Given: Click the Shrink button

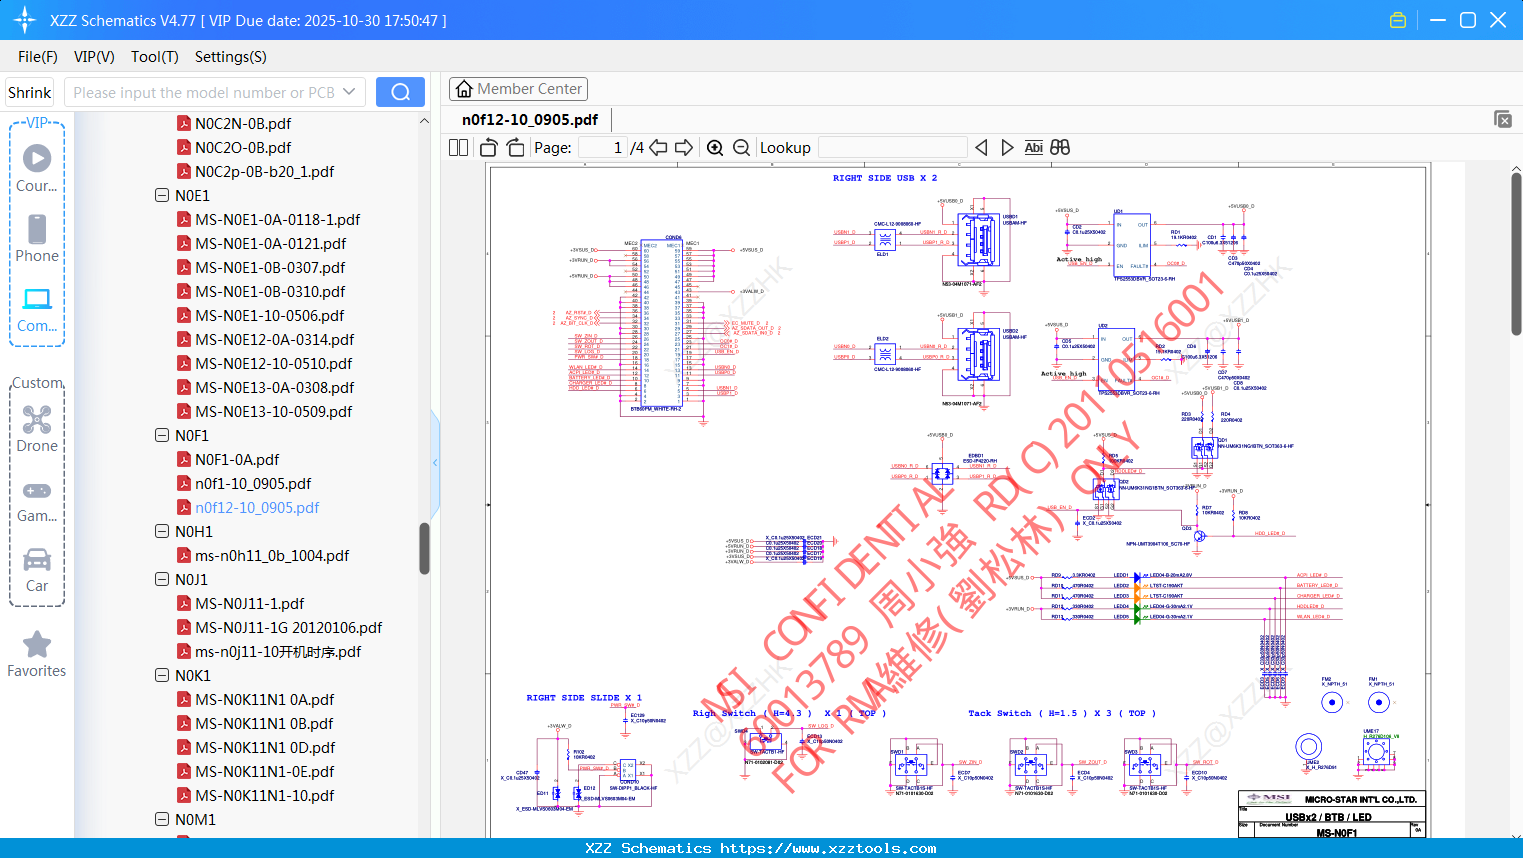Looking at the screenshot, I should click(30, 92).
